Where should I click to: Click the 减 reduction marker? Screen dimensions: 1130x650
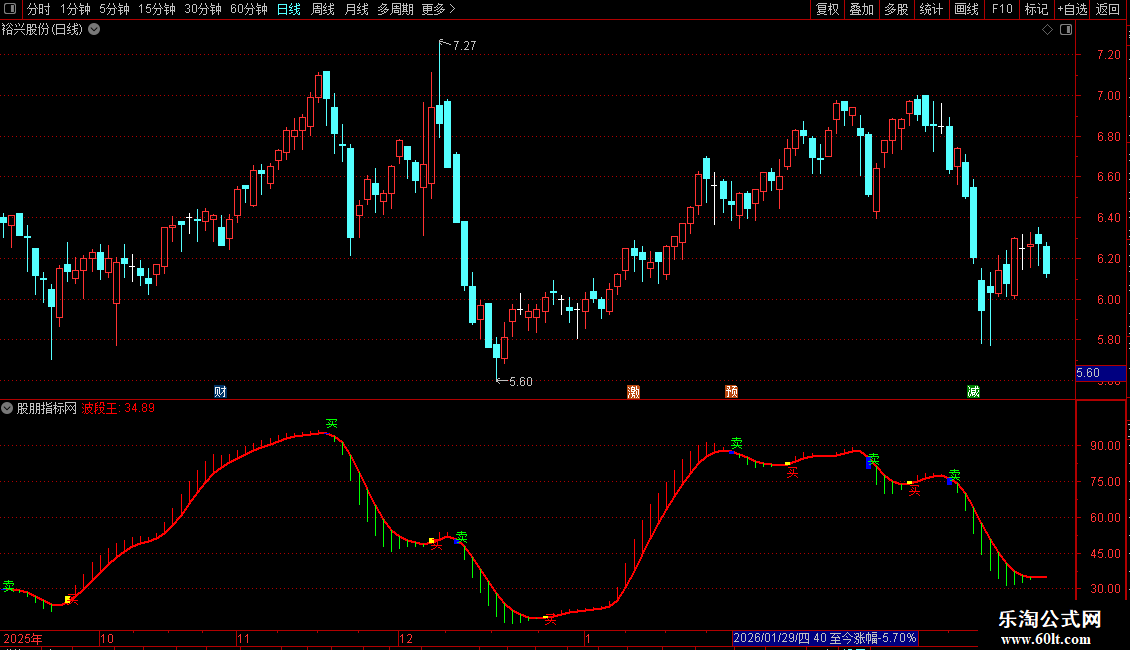coord(974,391)
